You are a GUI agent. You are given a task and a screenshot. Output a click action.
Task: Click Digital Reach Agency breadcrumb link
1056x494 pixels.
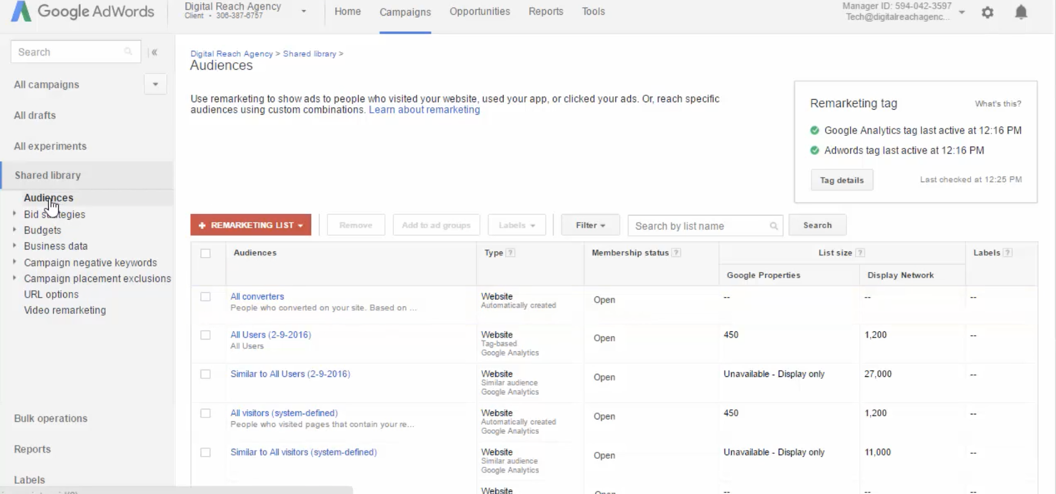coord(232,54)
